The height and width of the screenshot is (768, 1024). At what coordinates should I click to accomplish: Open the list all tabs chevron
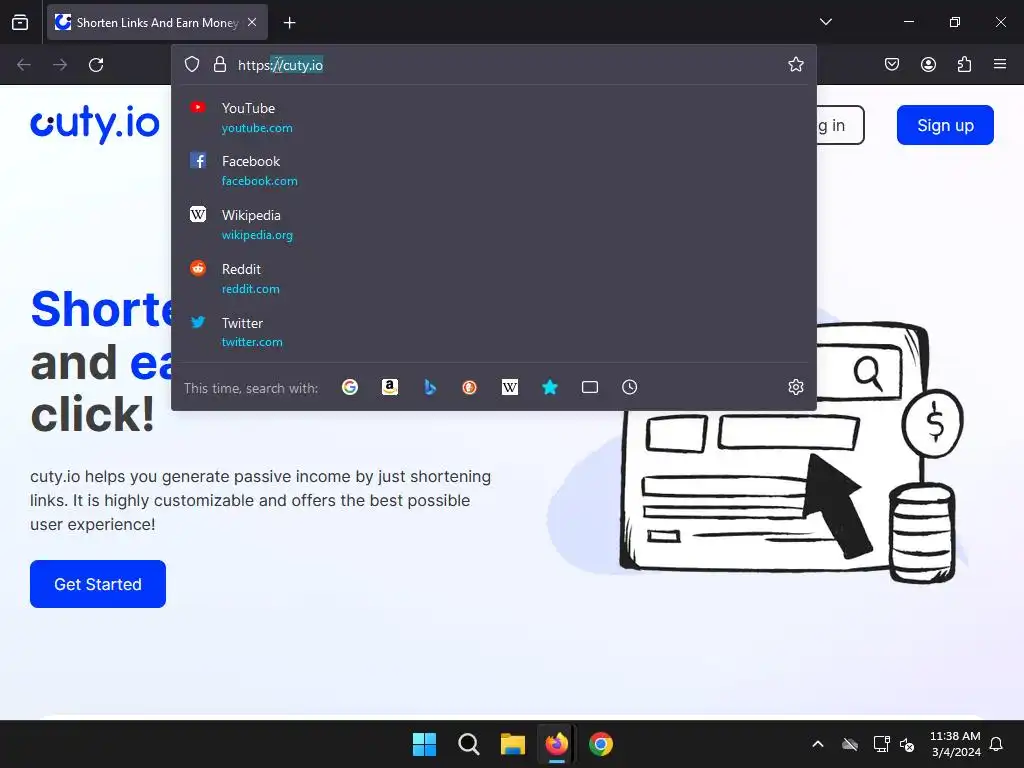point(825,22)
